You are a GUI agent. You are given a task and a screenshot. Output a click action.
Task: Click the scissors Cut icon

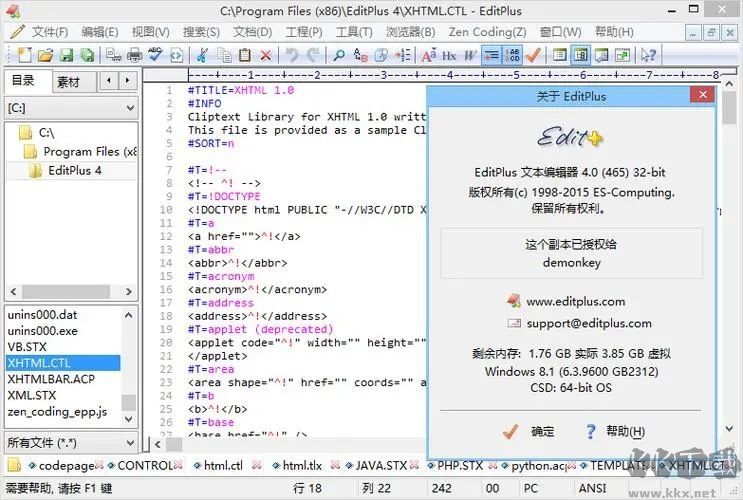202,56
